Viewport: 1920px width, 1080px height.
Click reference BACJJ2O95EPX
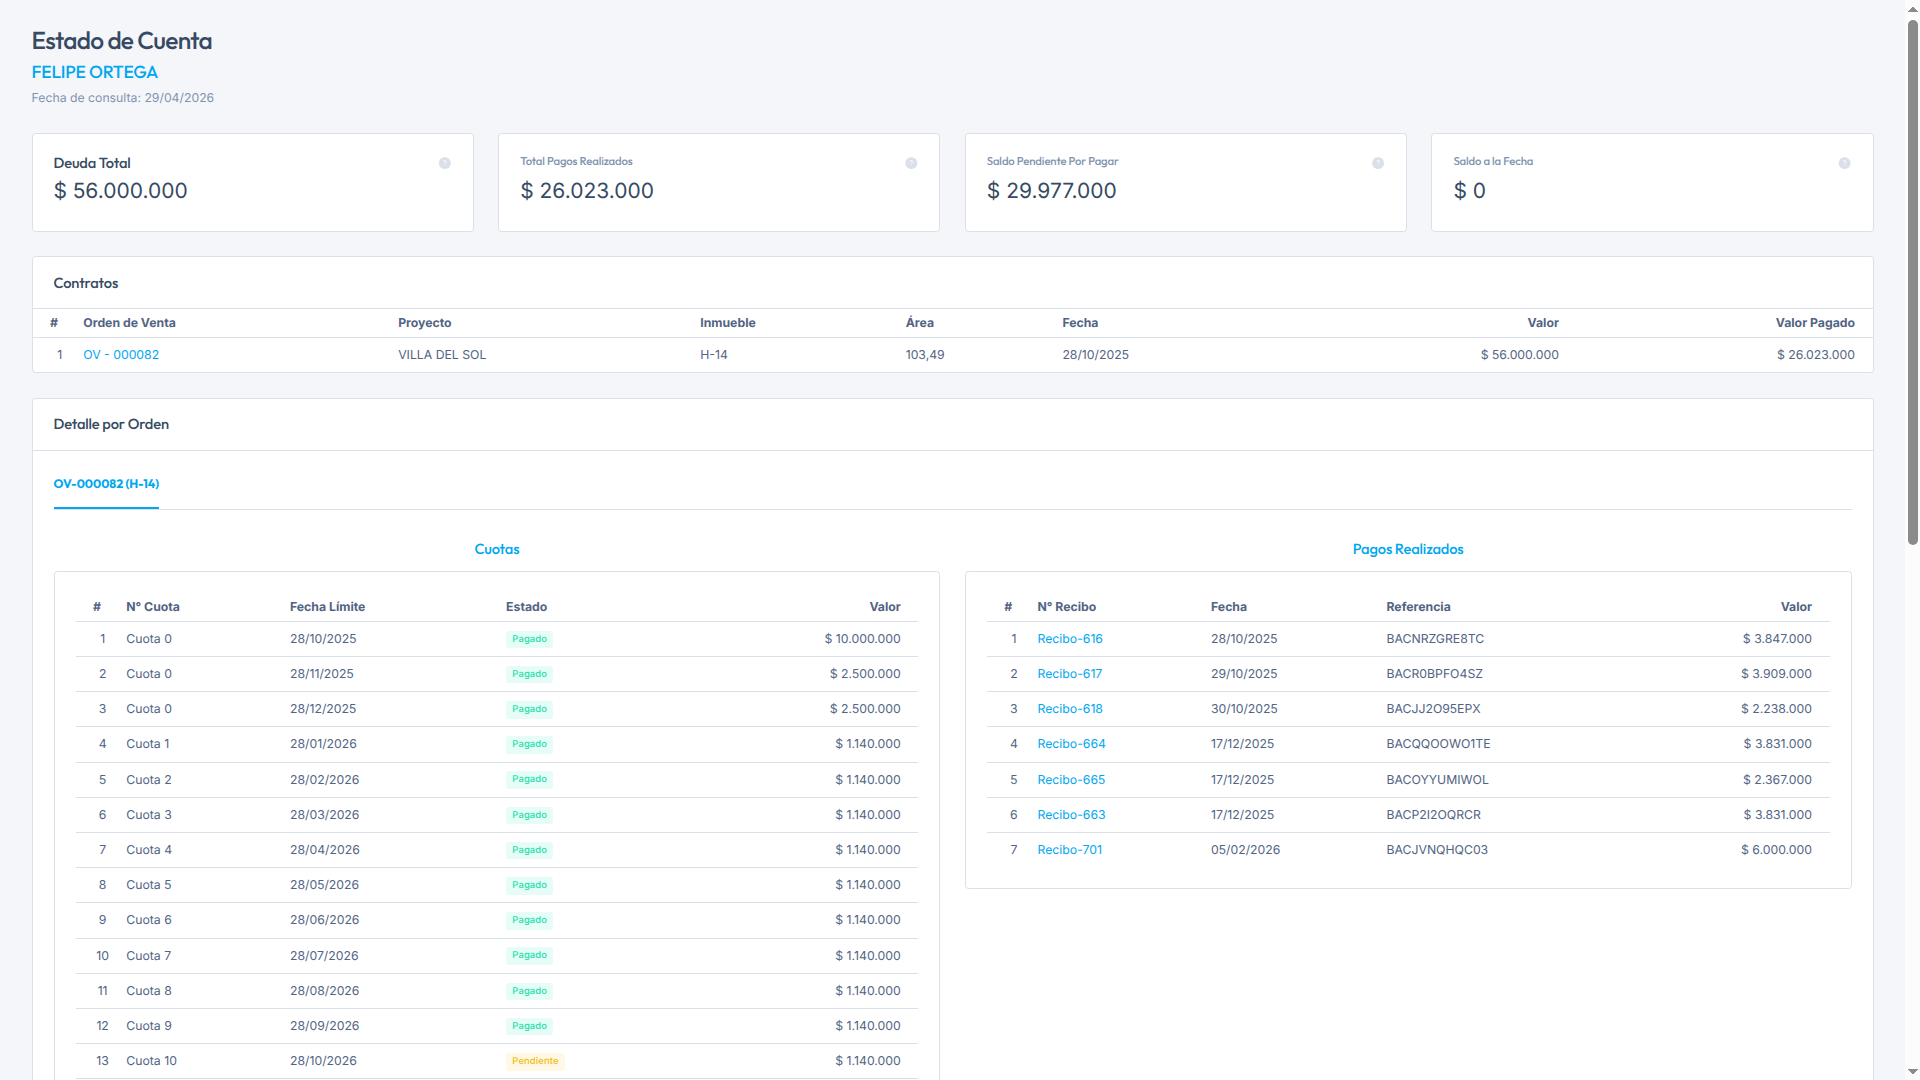[x=1433, y=709]
